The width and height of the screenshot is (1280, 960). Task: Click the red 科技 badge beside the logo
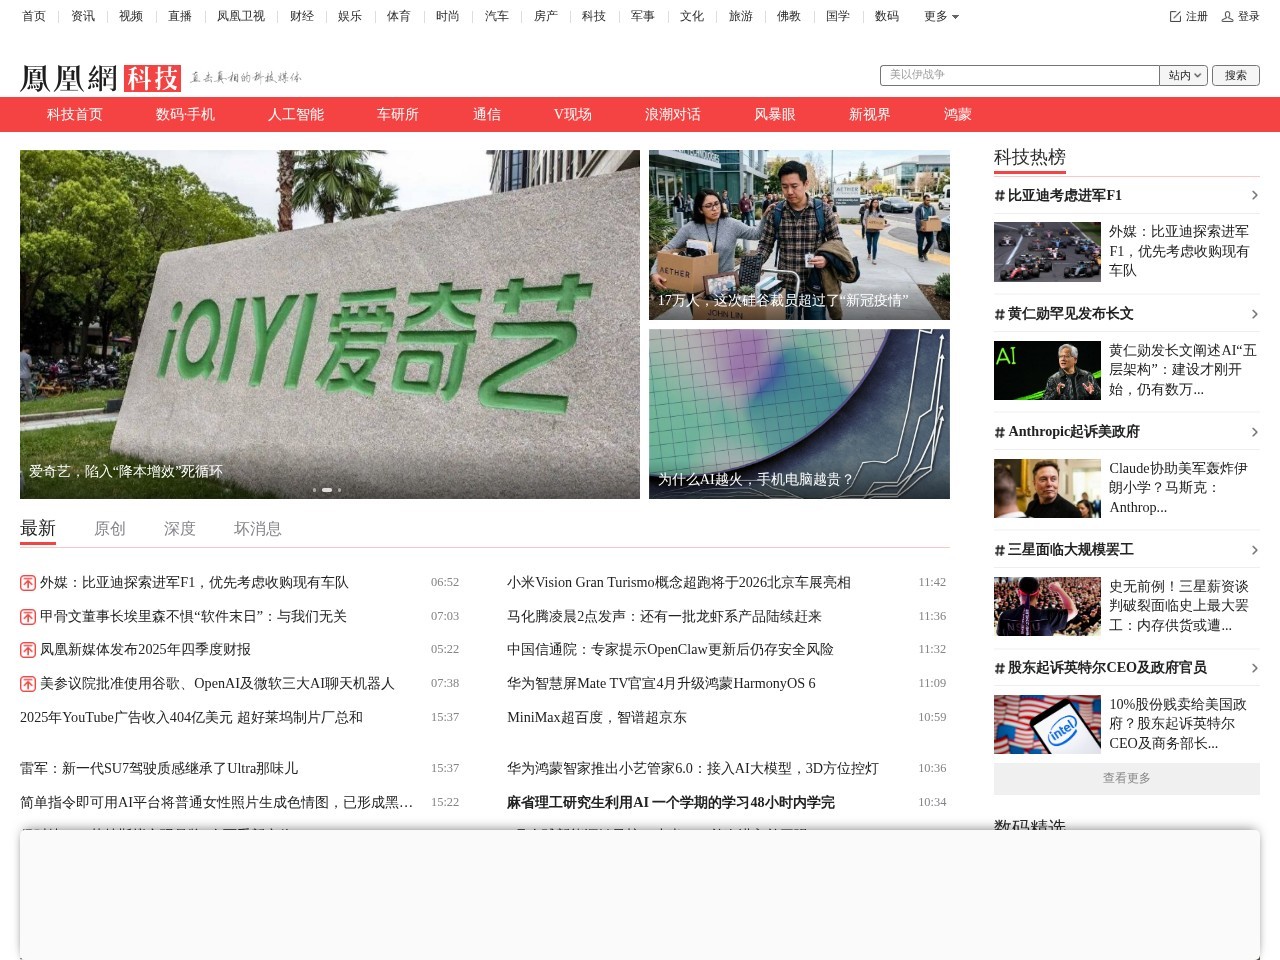click(x=151, y=77)
